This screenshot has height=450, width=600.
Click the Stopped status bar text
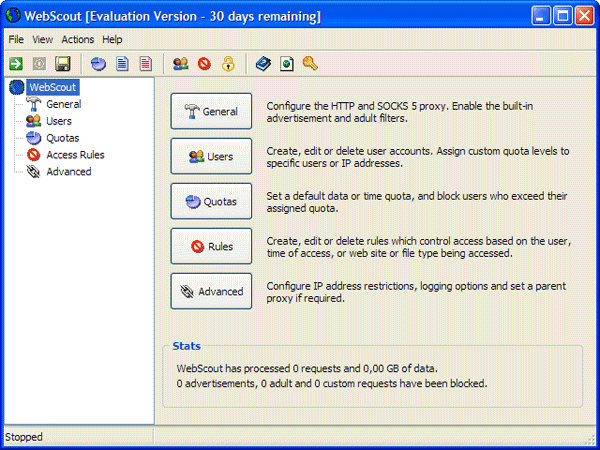click(x=24, y=437)
